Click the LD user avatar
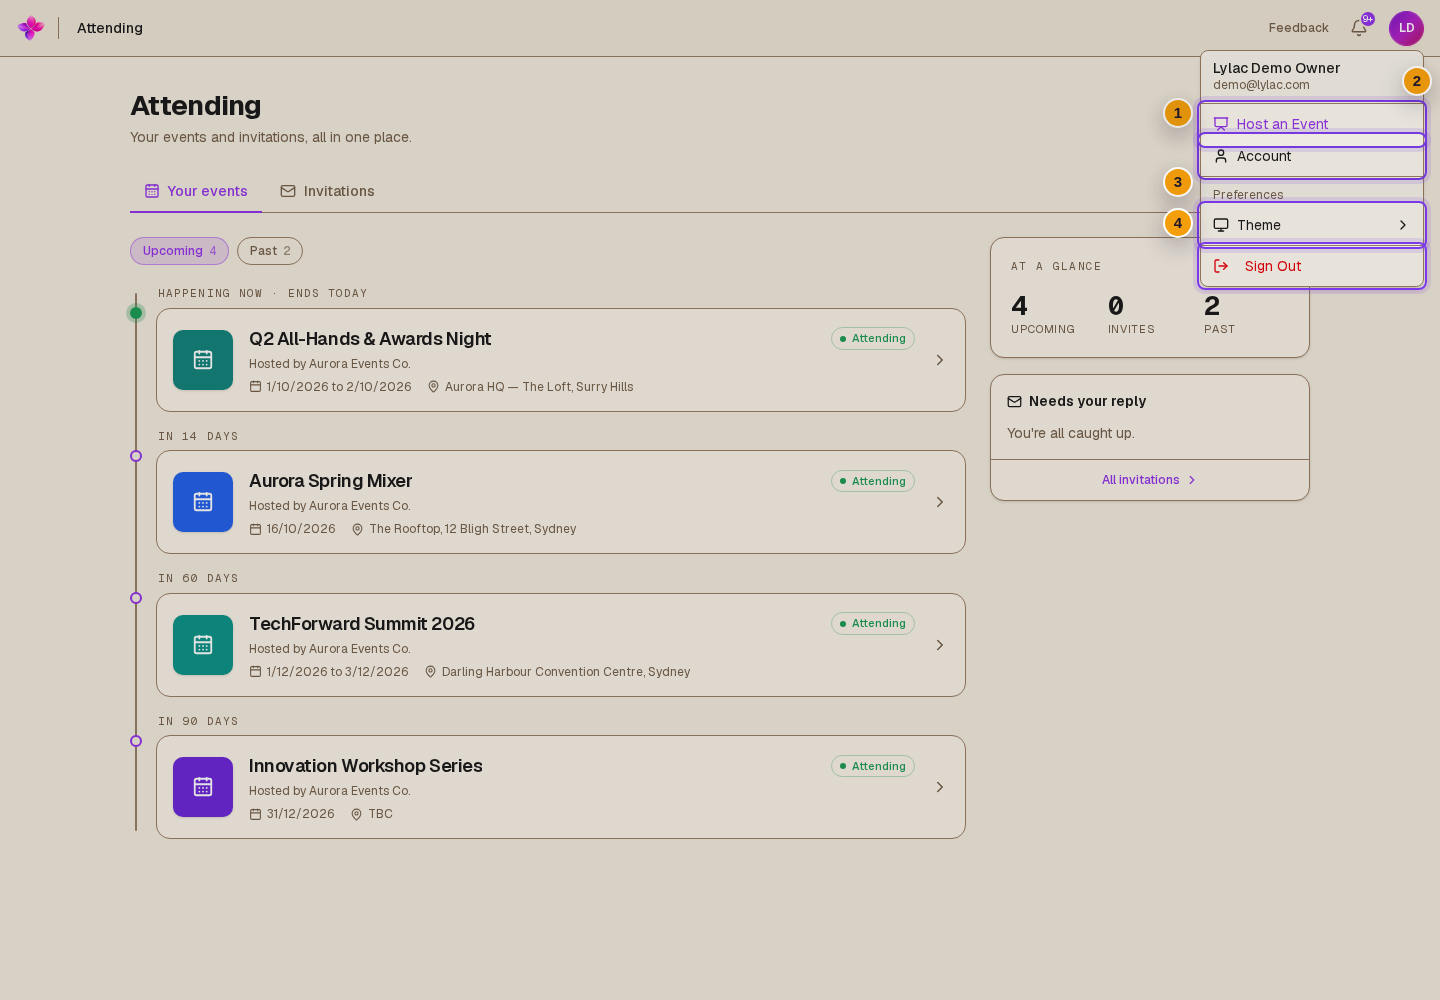The width and height of the screenshot is (1440, 1000). [x=1406, y=28]
